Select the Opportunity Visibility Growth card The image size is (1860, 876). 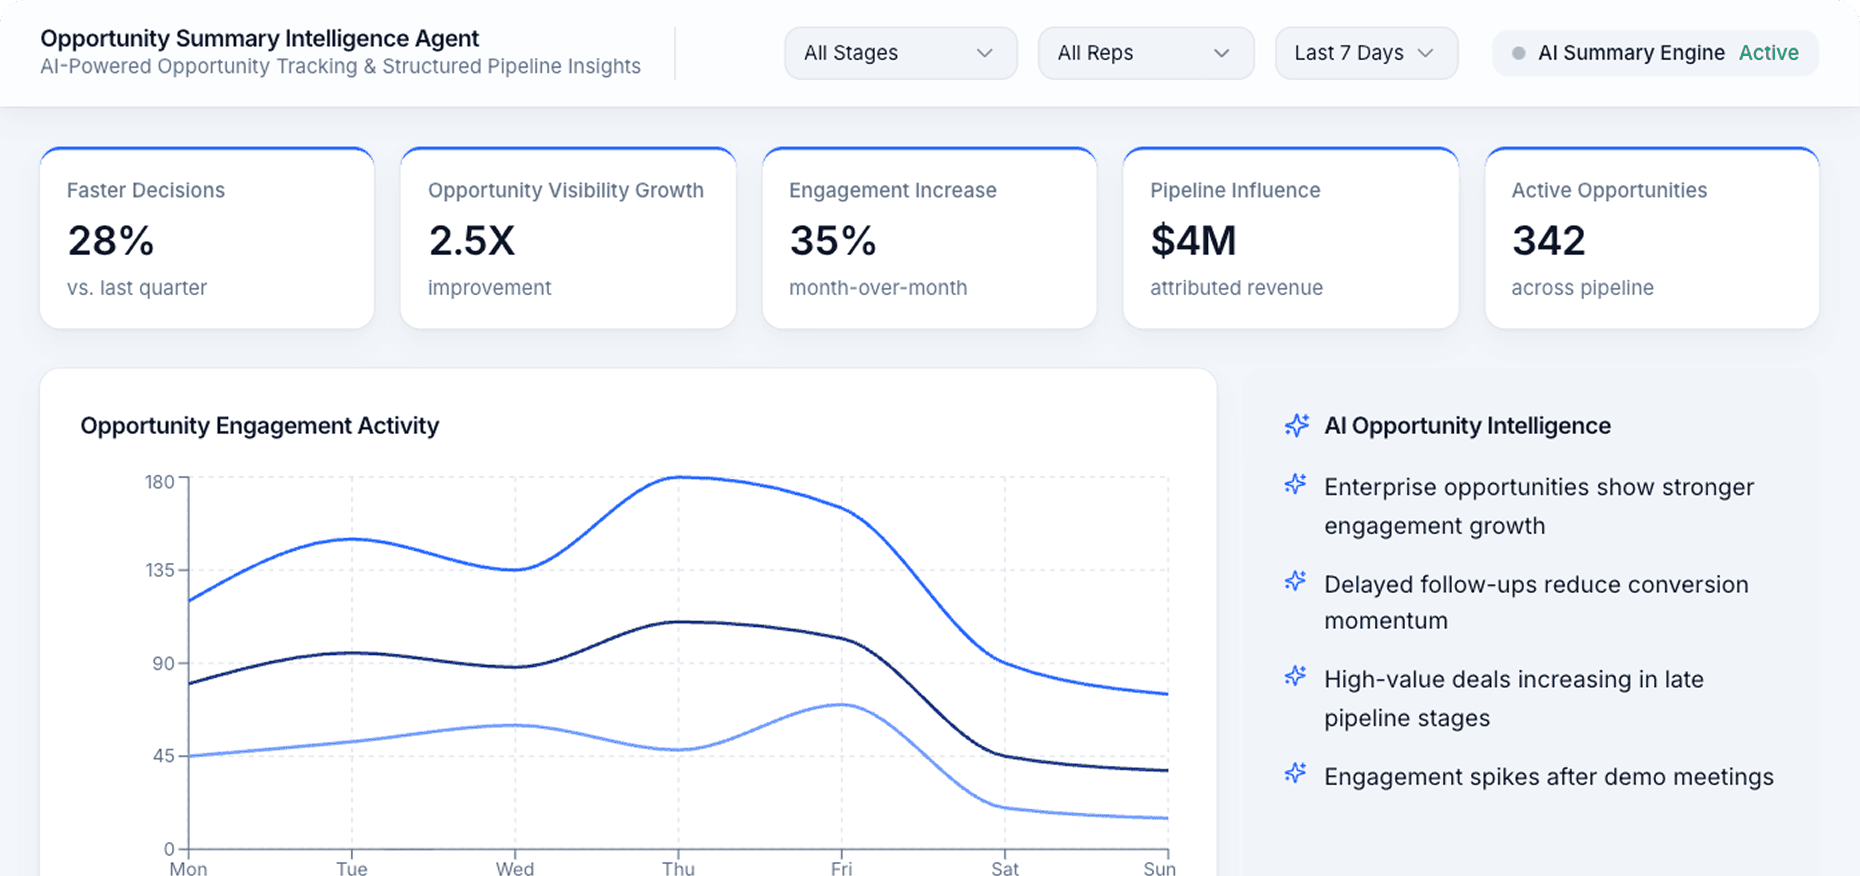point(568,238)
